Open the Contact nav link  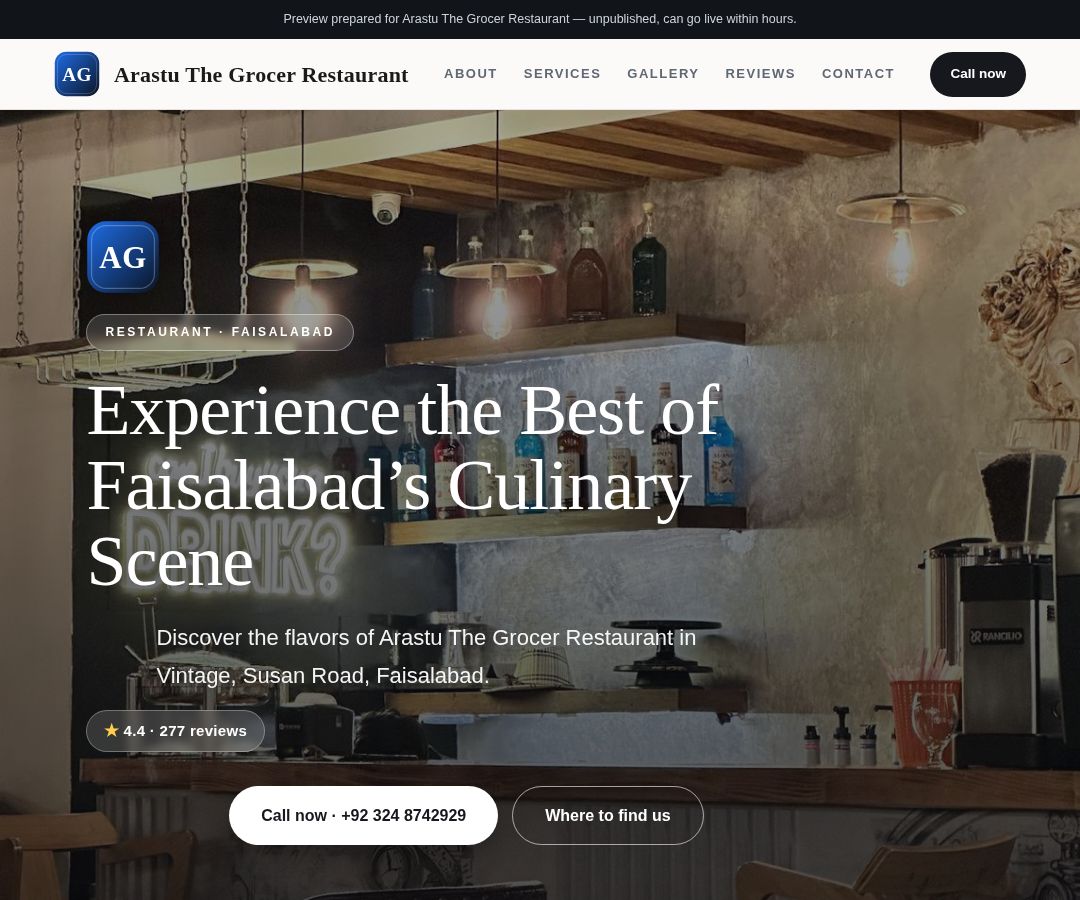pos(858,74)
